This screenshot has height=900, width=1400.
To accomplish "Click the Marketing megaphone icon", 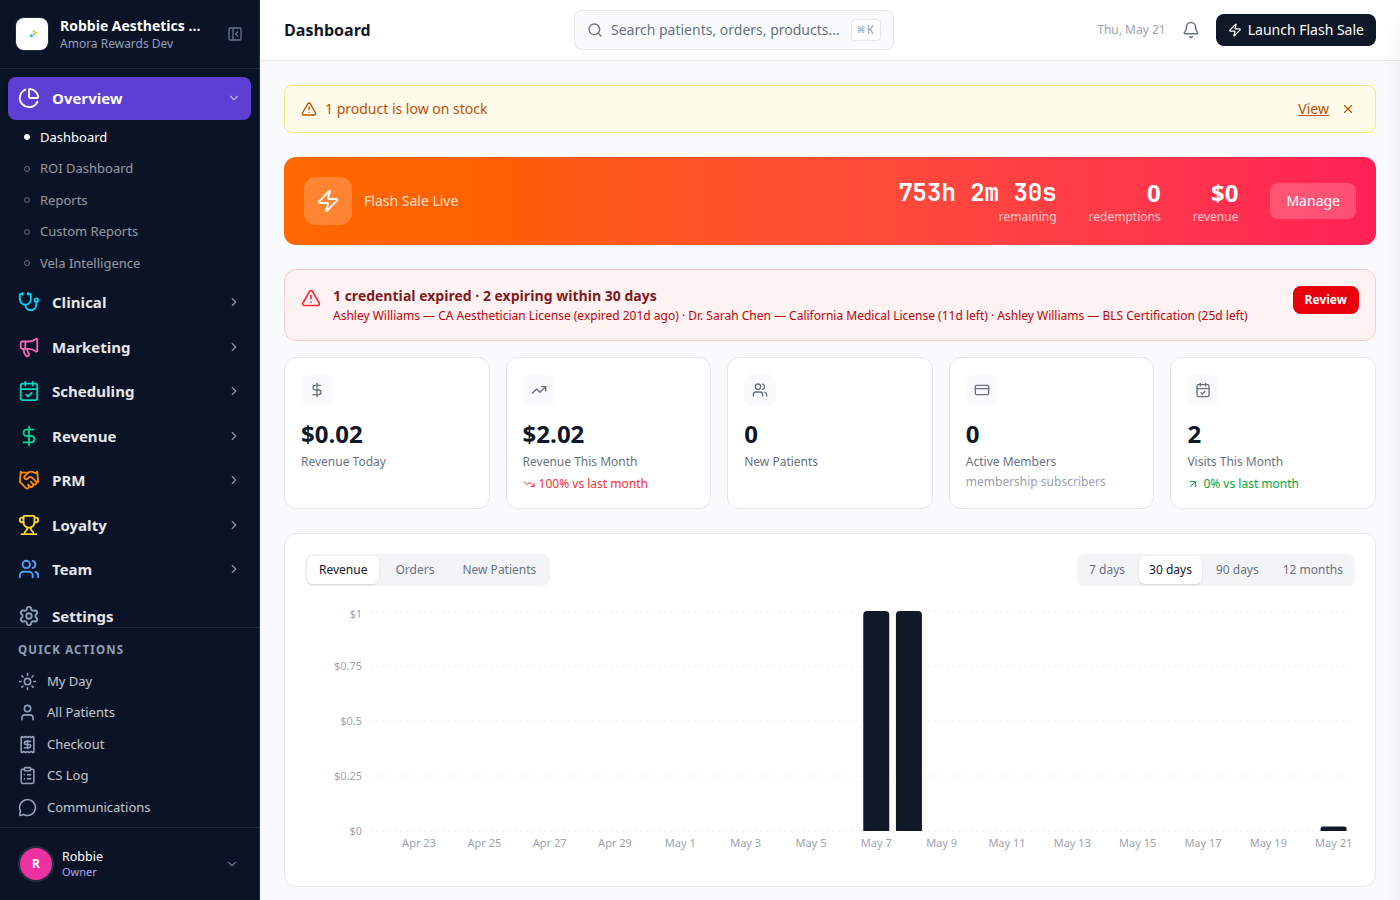I will 29,347.
